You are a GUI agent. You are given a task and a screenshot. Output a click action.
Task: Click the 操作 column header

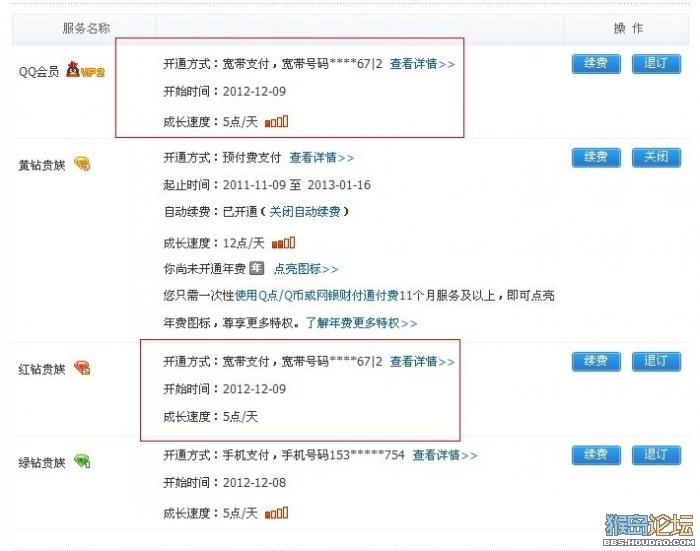[x=628, y=29]
